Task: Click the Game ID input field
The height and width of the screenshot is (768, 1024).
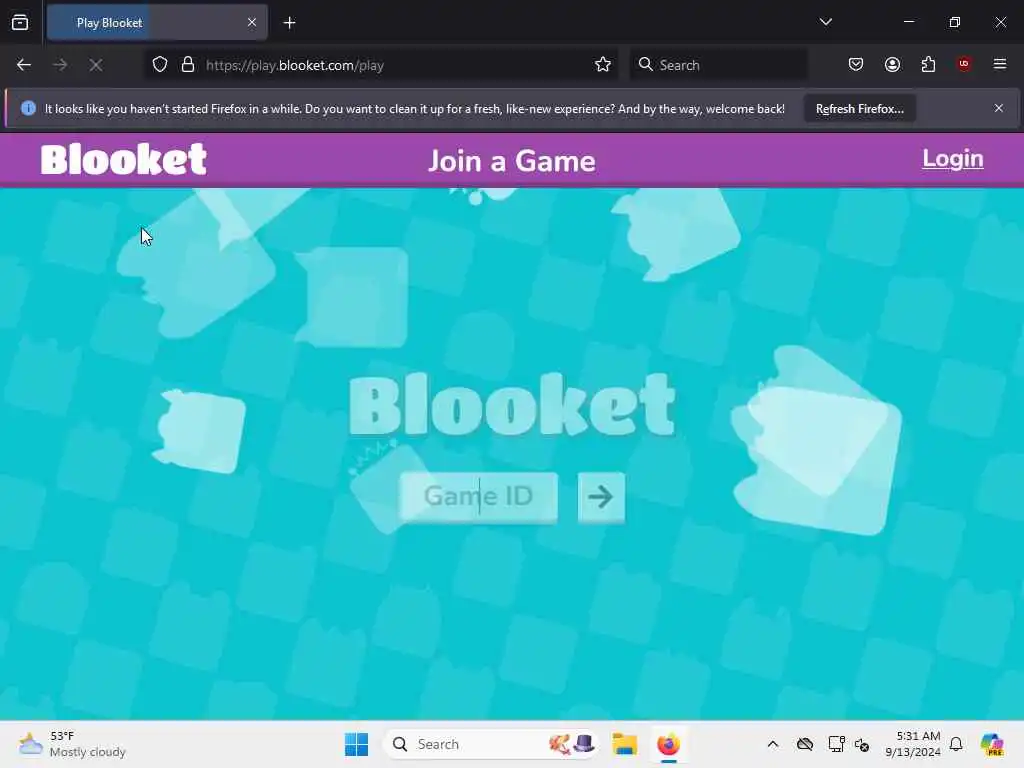Action: 479,497
